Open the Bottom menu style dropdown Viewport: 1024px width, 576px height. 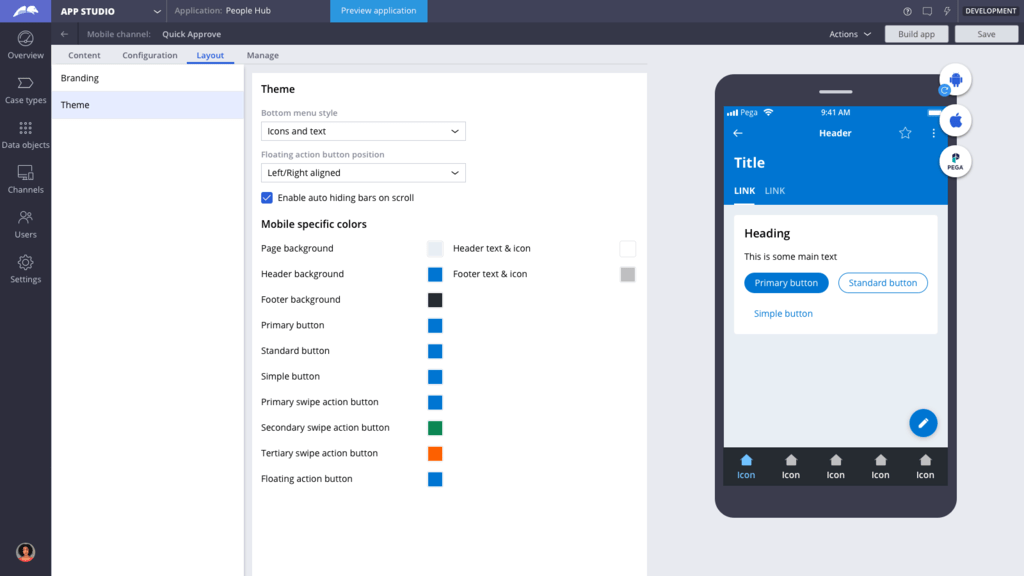[x=363, y=130]
